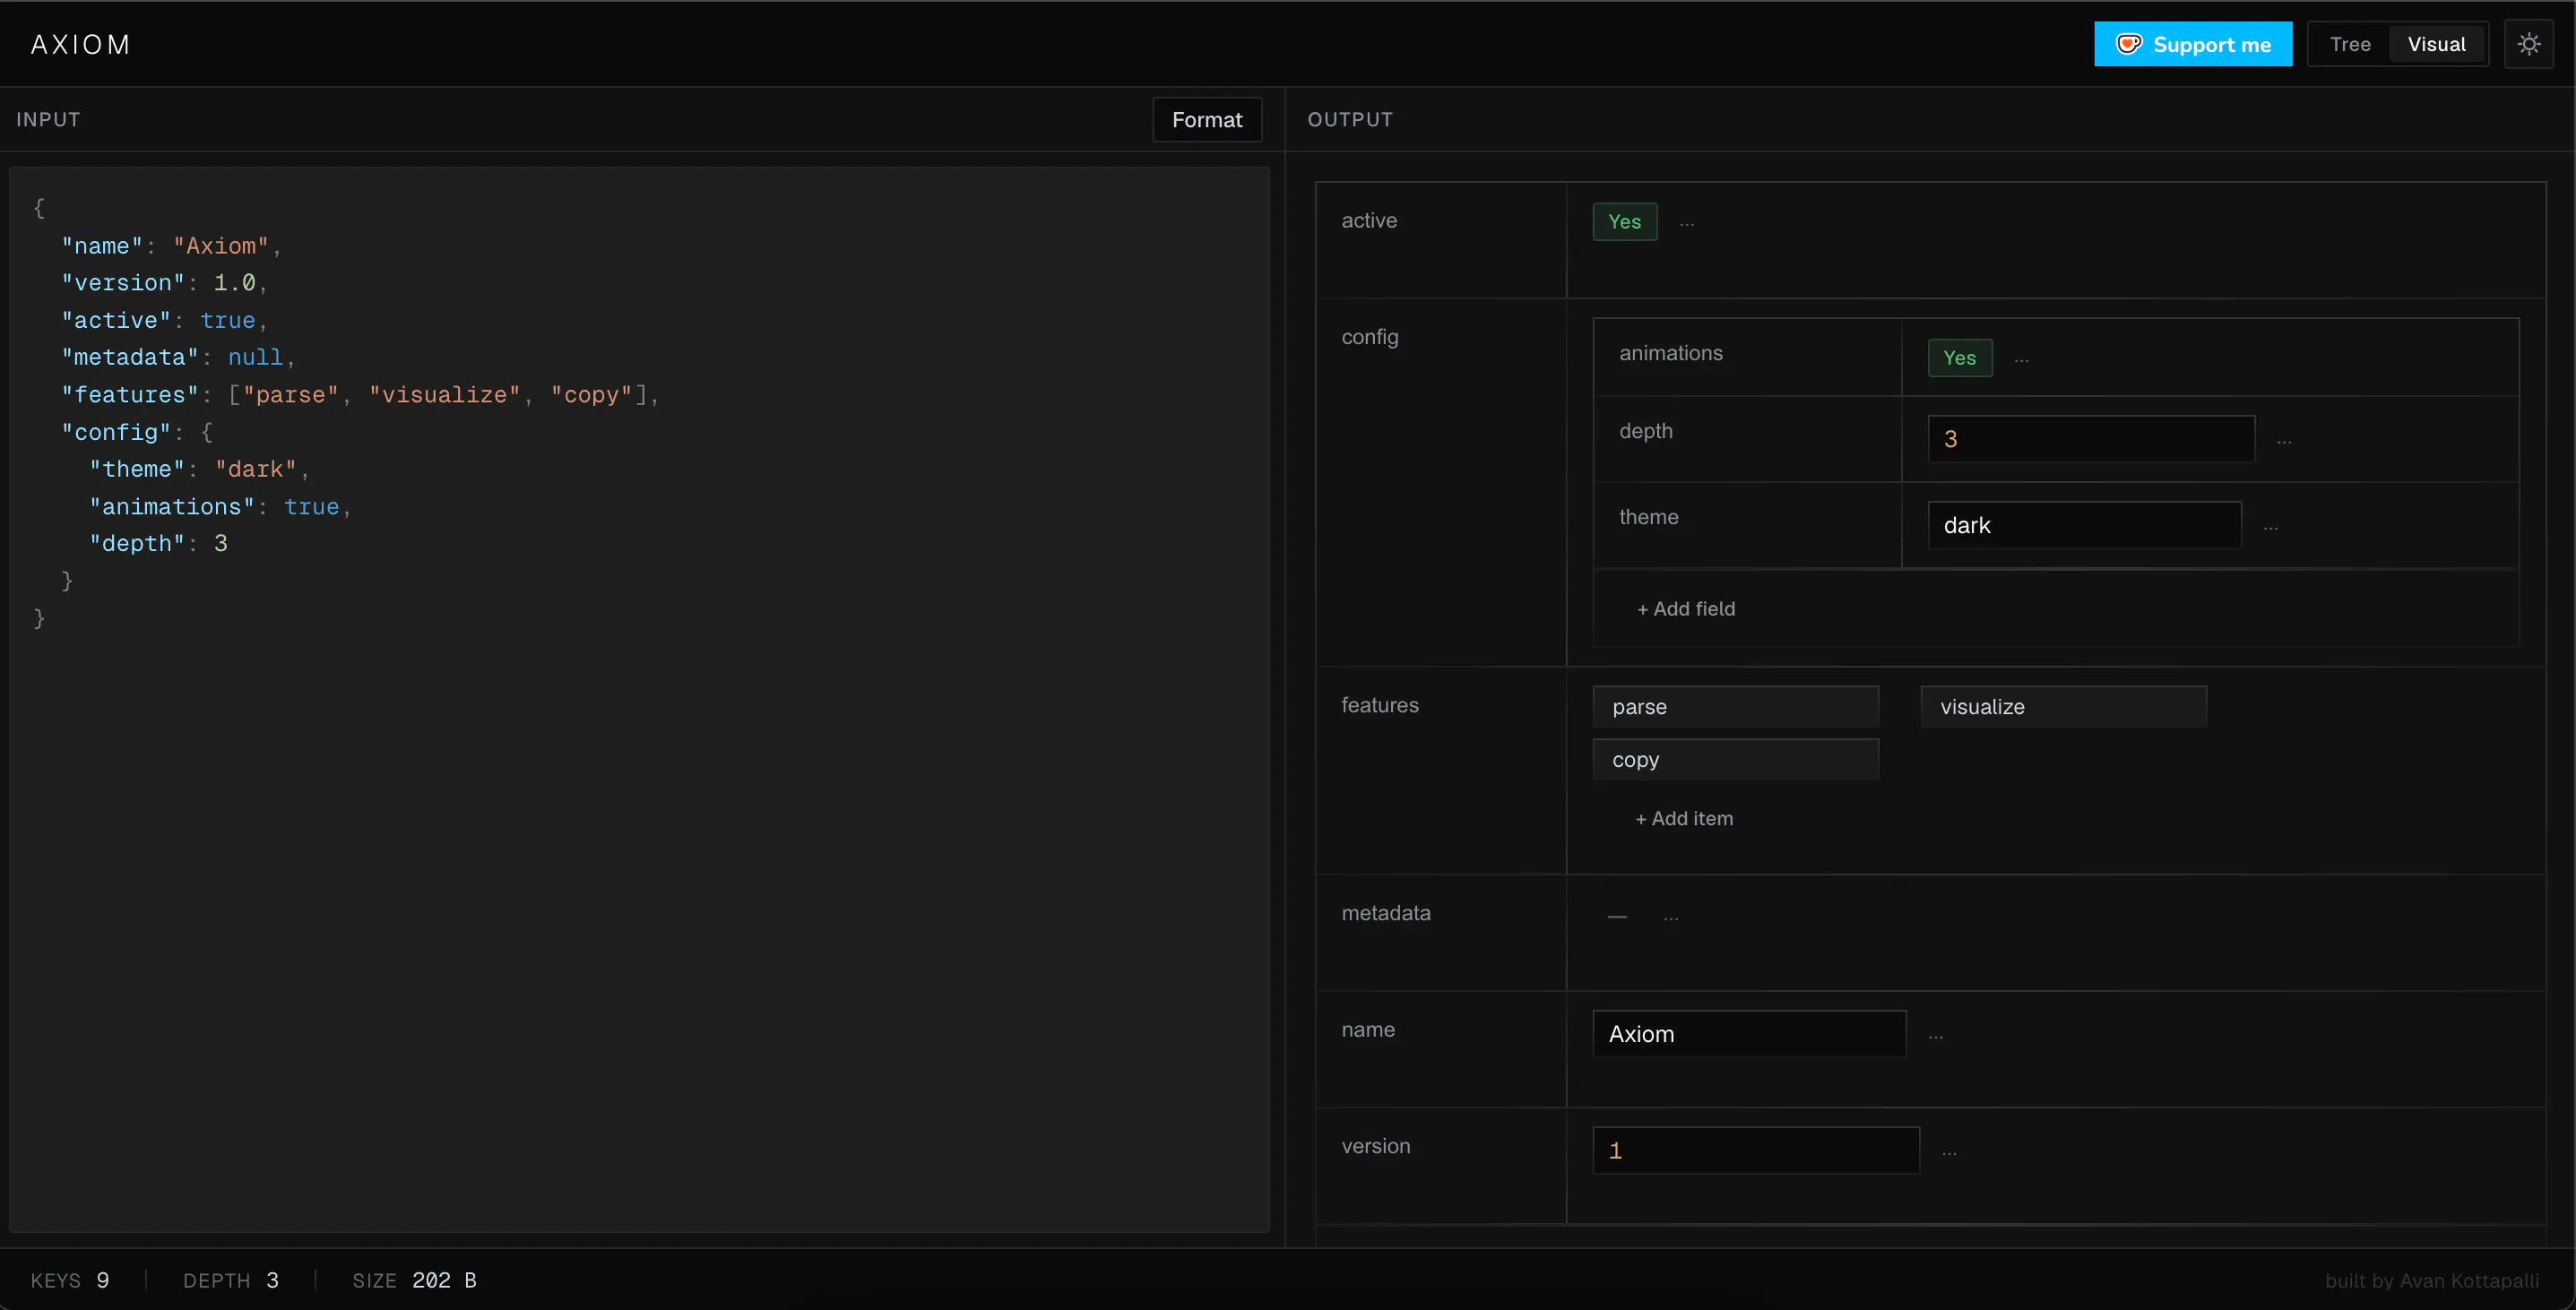The height and width of the screenshot is (1310, 2576).
Task: Switch to the Tree view tab
Action: click(x=2350, y=44)
